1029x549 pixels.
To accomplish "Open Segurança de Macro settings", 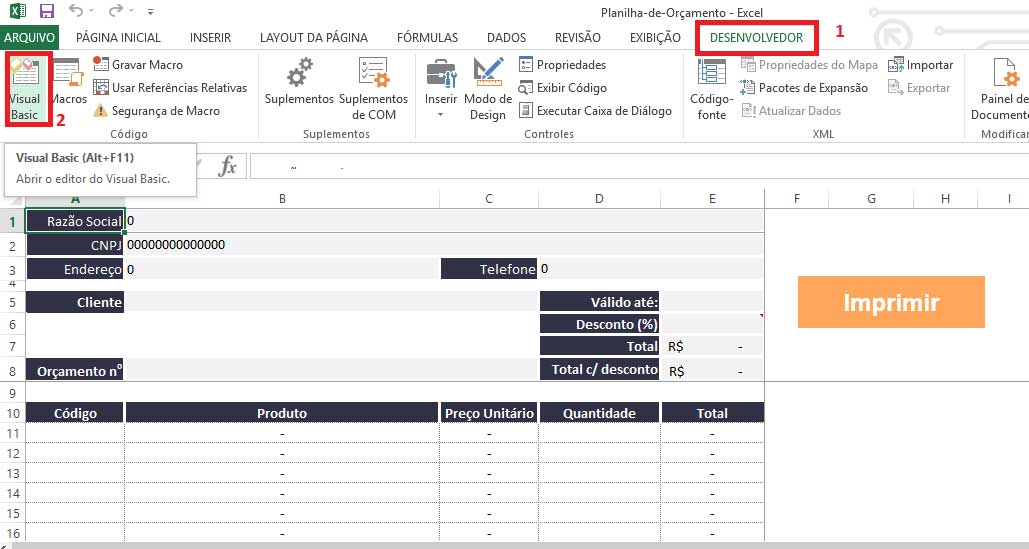I will [156, 111].
